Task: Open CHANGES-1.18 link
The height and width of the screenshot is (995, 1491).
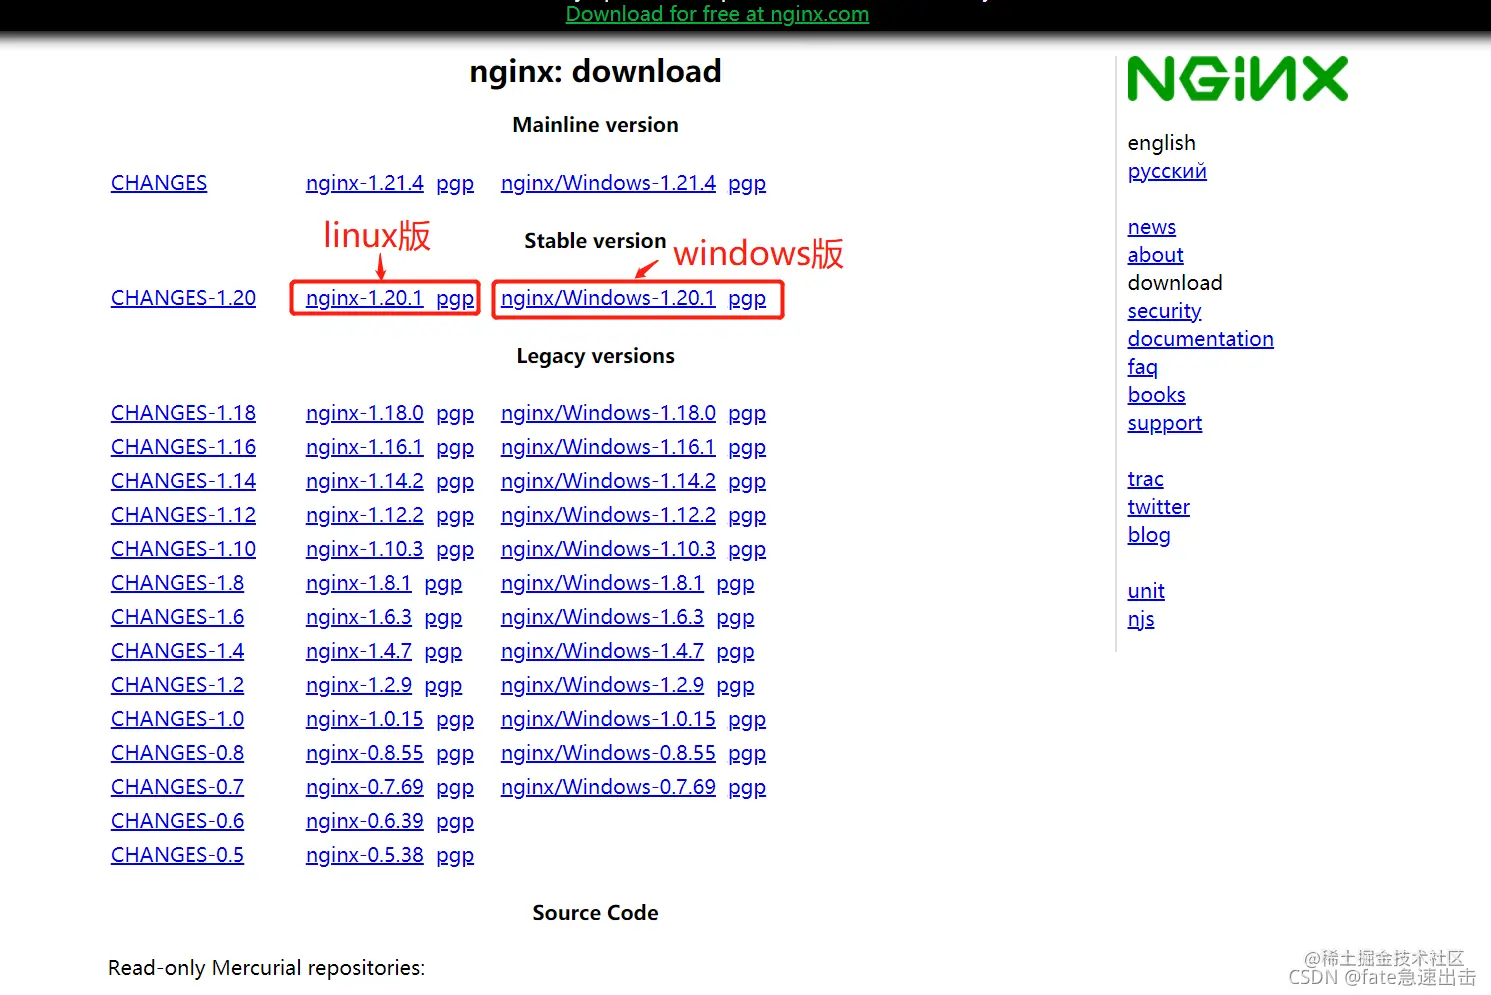Action: point(183,413)
